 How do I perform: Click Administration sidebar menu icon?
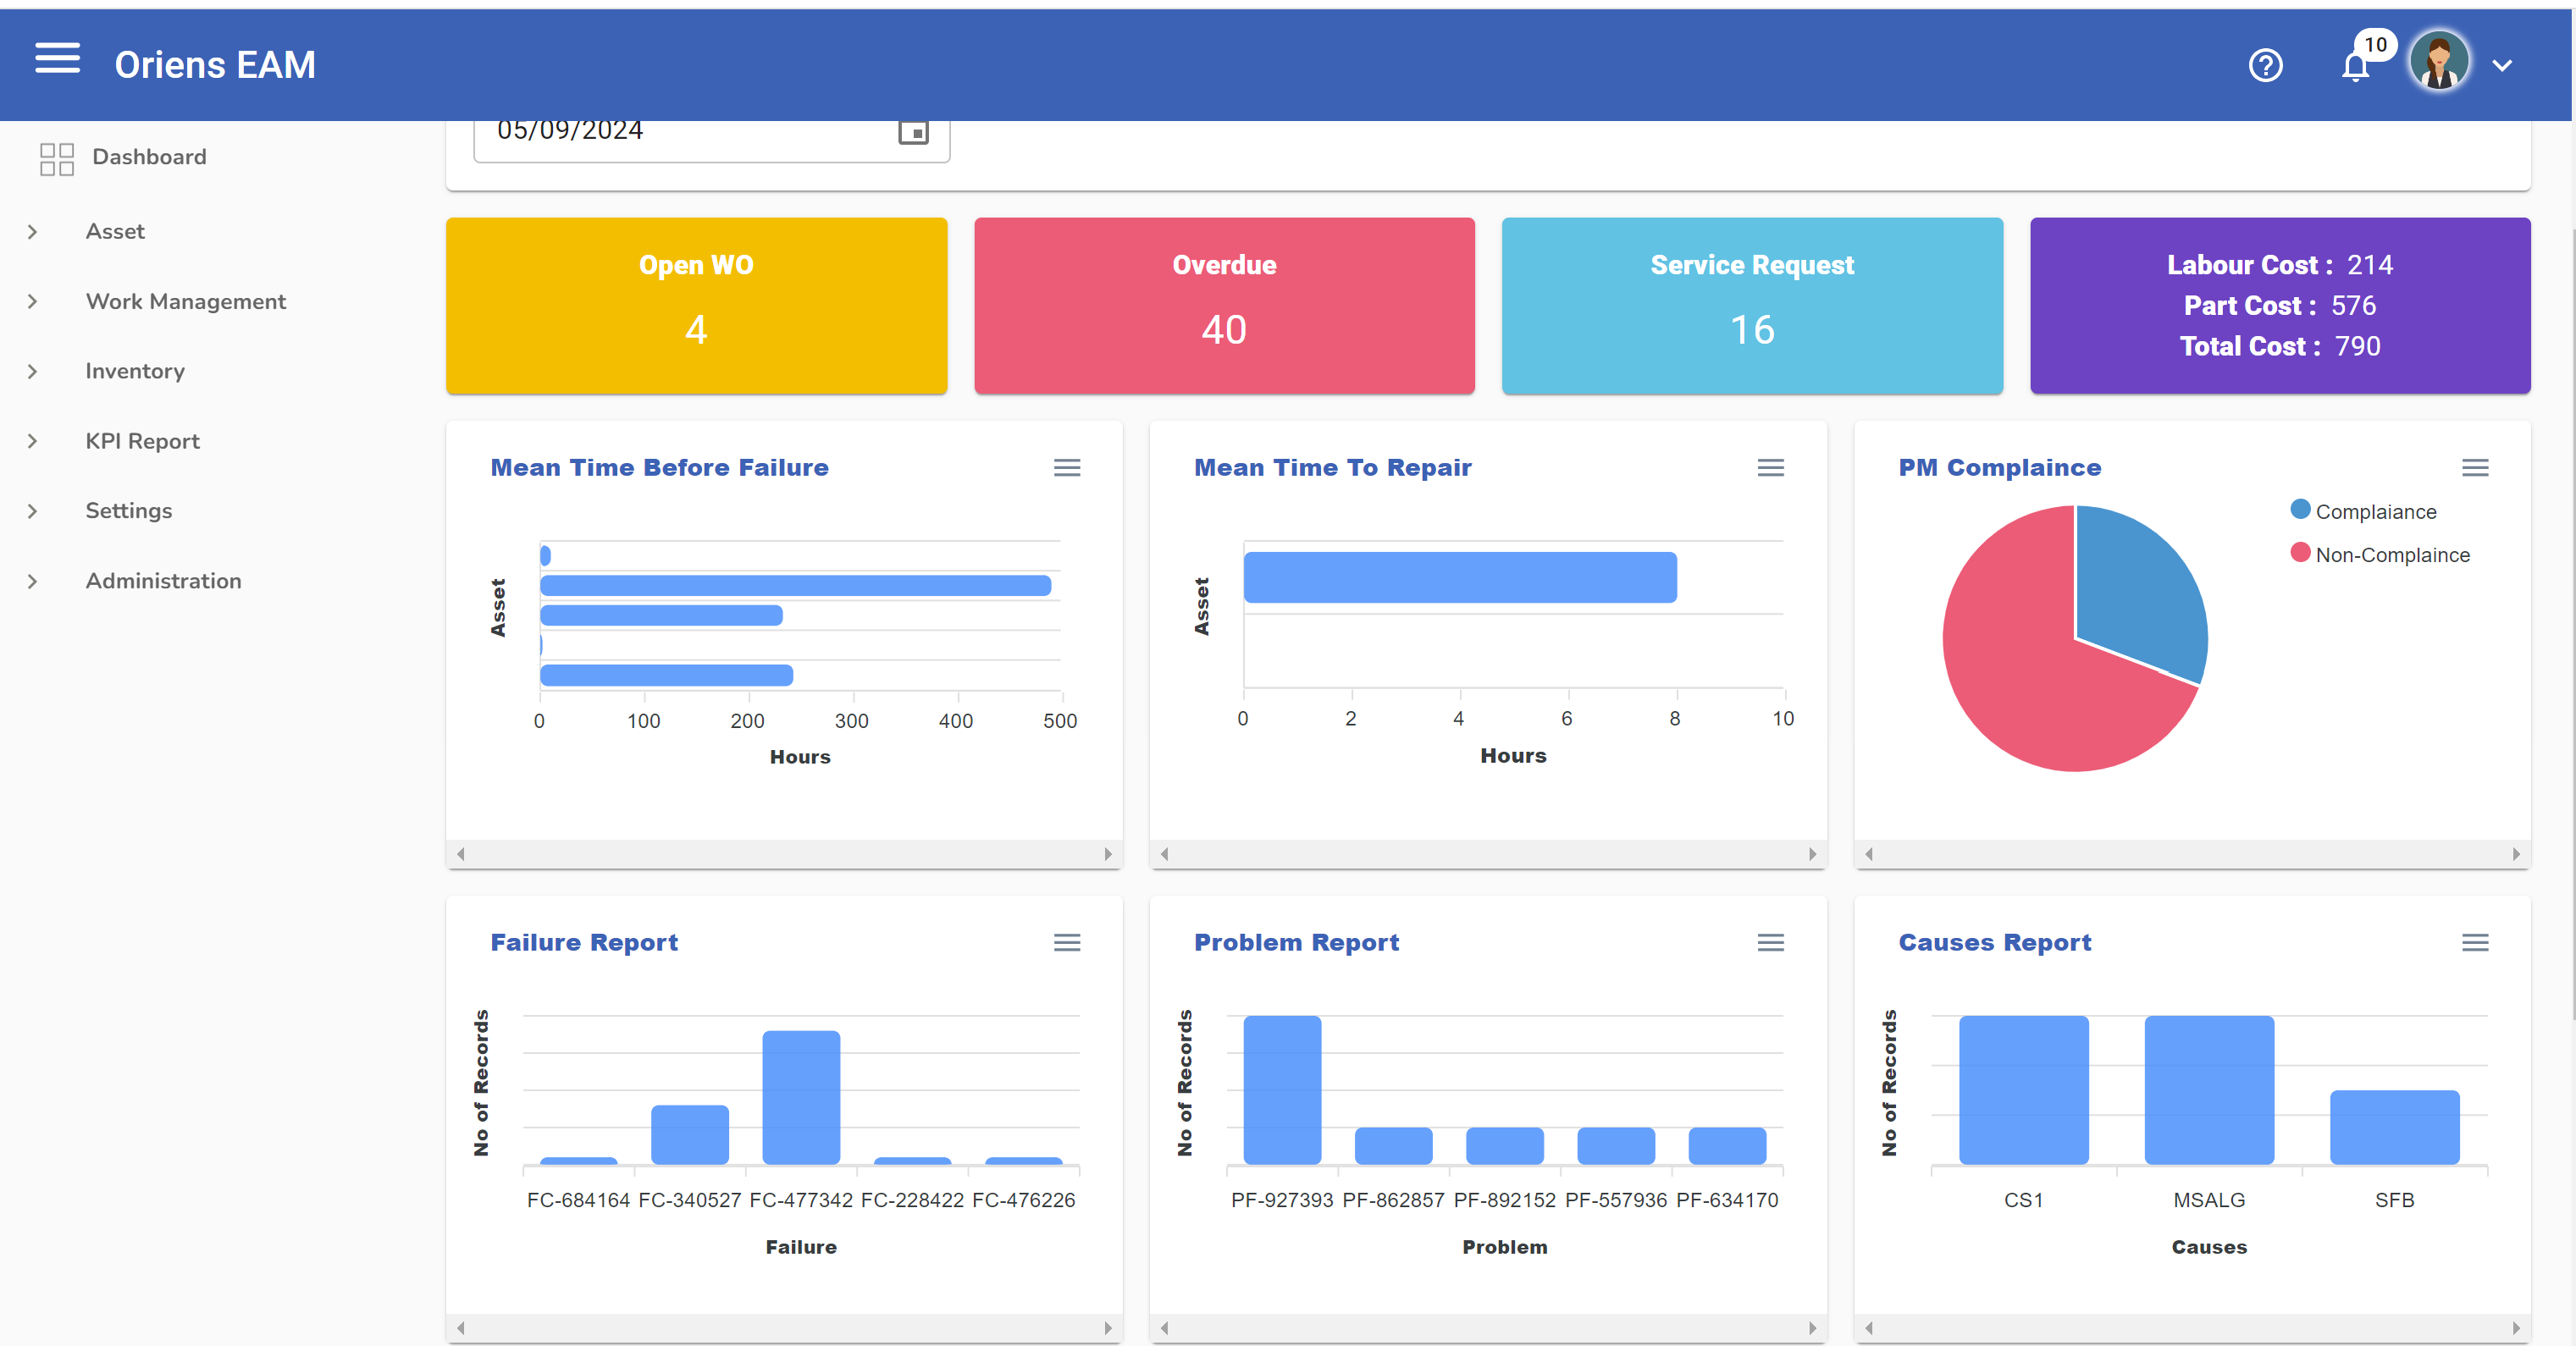32,579
